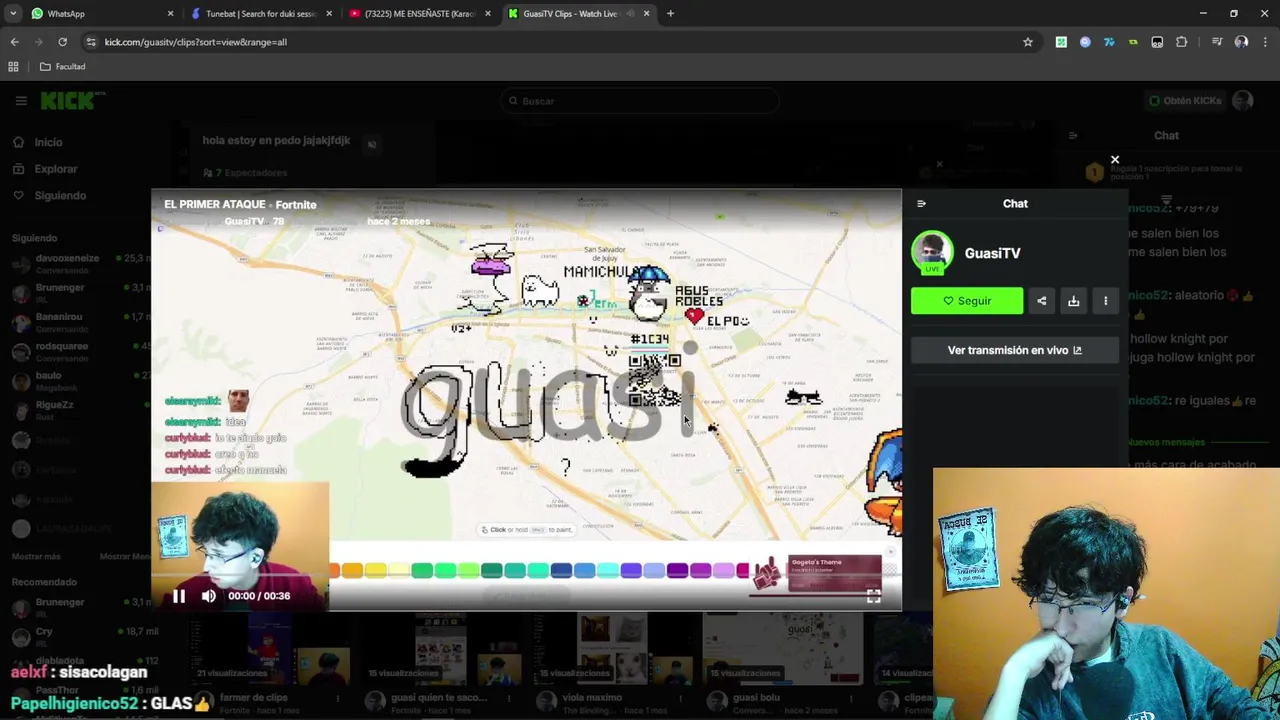Viewport: 1280px width, 720px height.
Task: Open browser media control icon
Action: tap(1217, 42)
